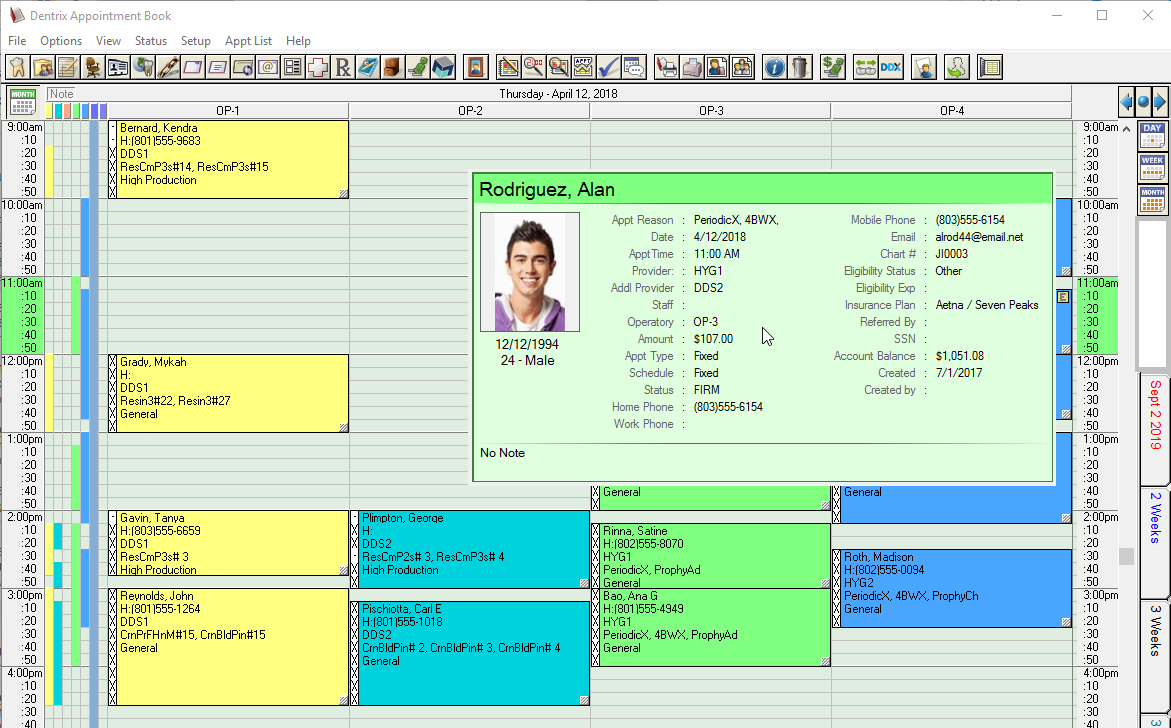1171x728 pixels.
Task: Open the View menu
Action: point(108,41)
